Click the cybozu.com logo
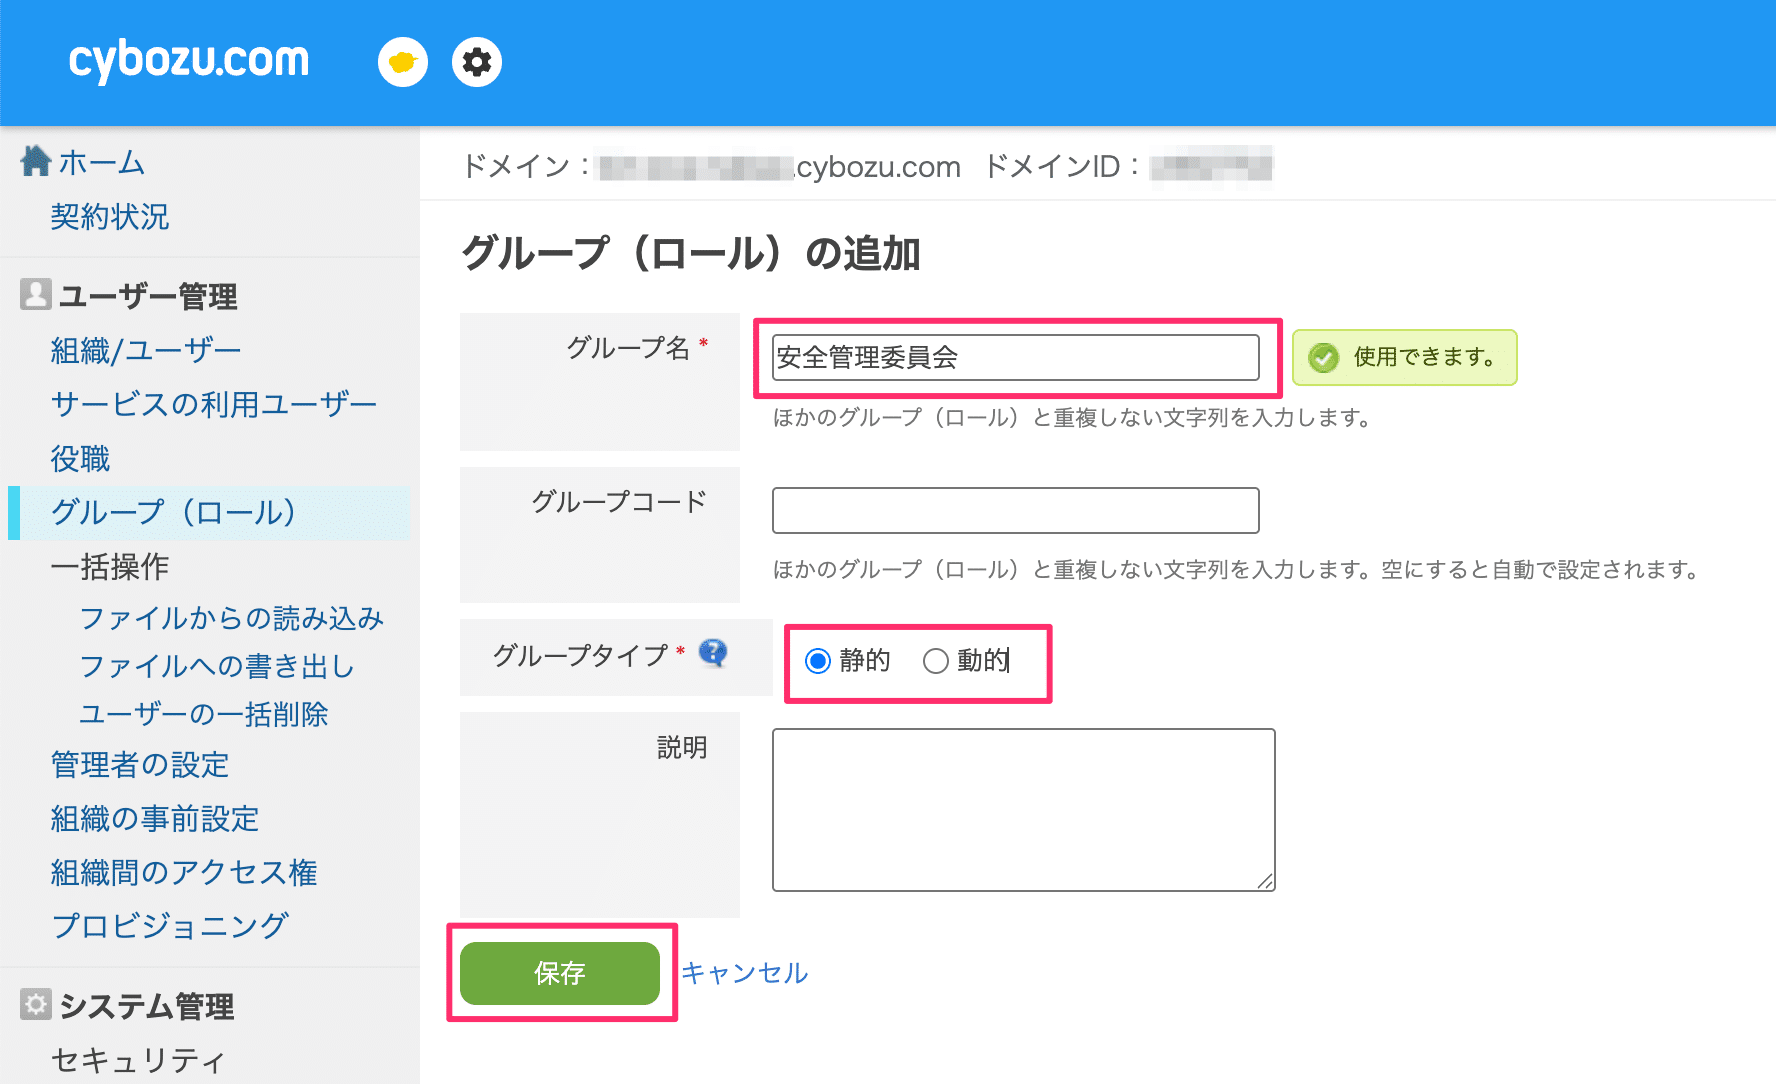The height and width of the screenshot is (1084, 1776). [x=188, y=60]
